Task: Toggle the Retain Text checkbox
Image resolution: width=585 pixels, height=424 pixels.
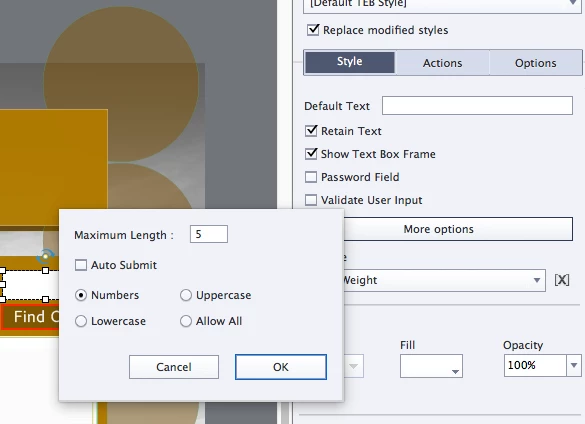Action: [311, 131]
